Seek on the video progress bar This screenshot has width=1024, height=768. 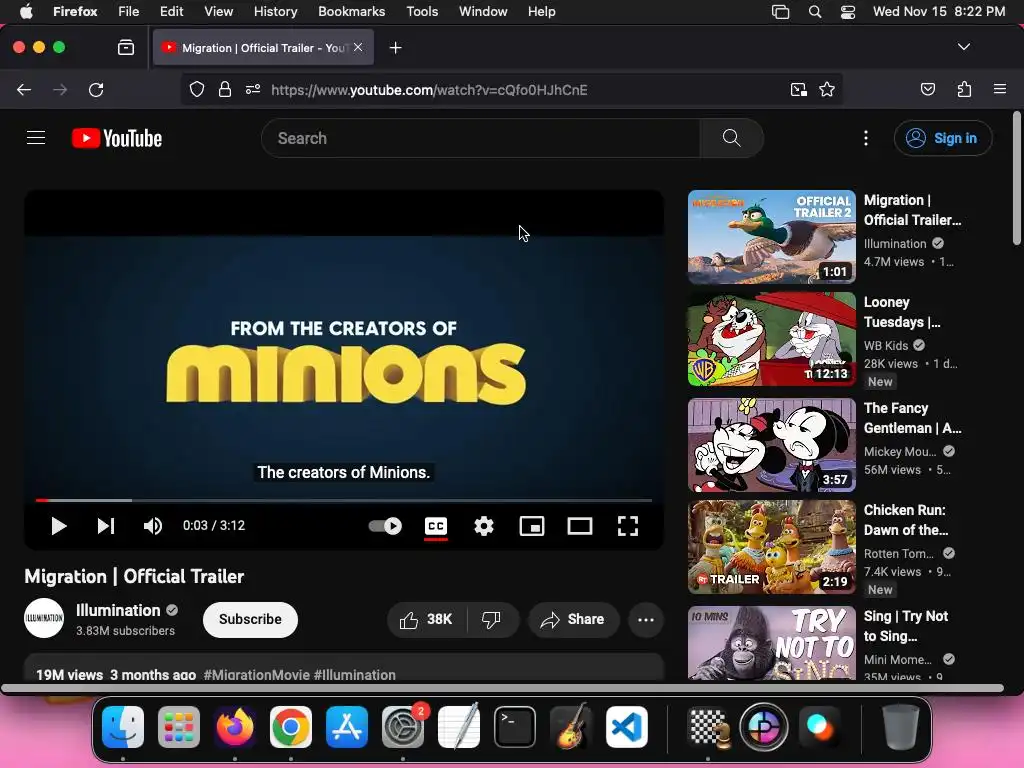coord(344,500)
